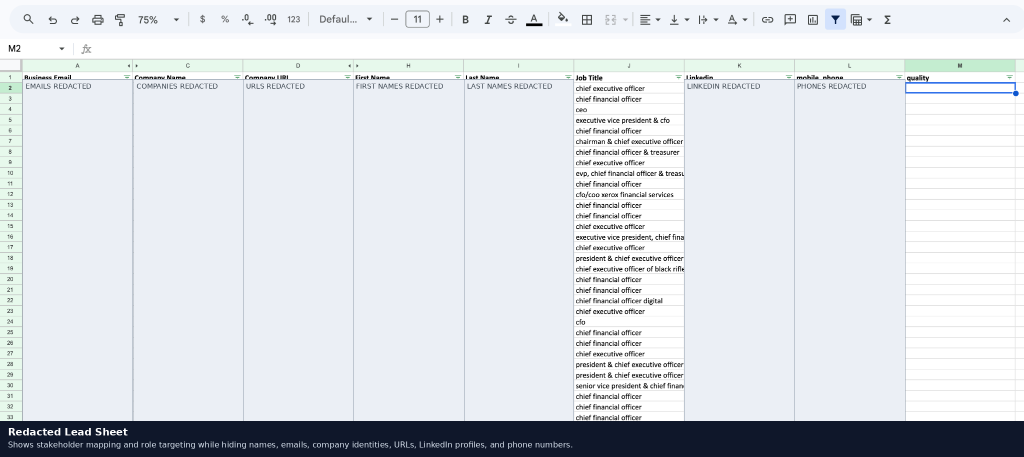The image size is (1024, 457).
Task: Increase font size with plus
Action: (440, 20)
